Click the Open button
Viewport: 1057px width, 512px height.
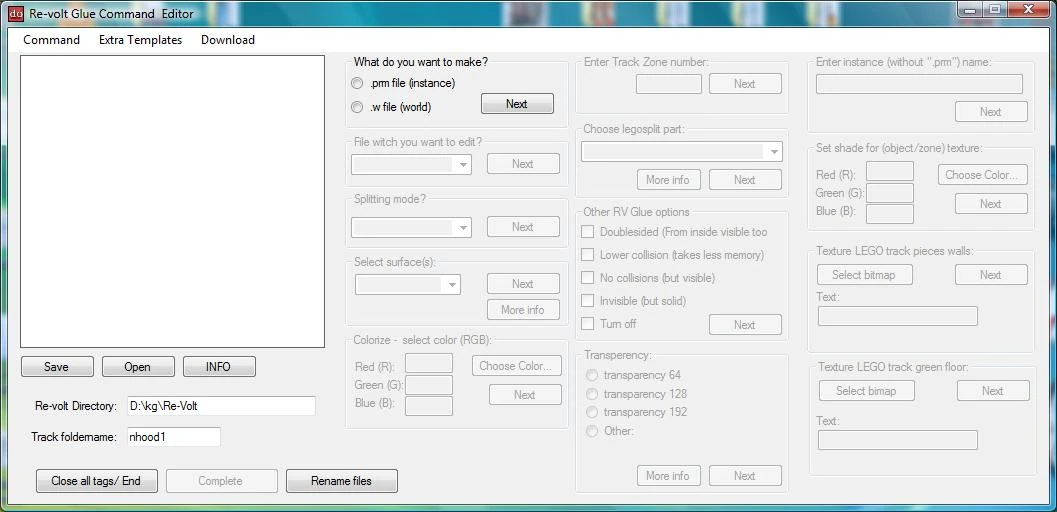point(138,367)
